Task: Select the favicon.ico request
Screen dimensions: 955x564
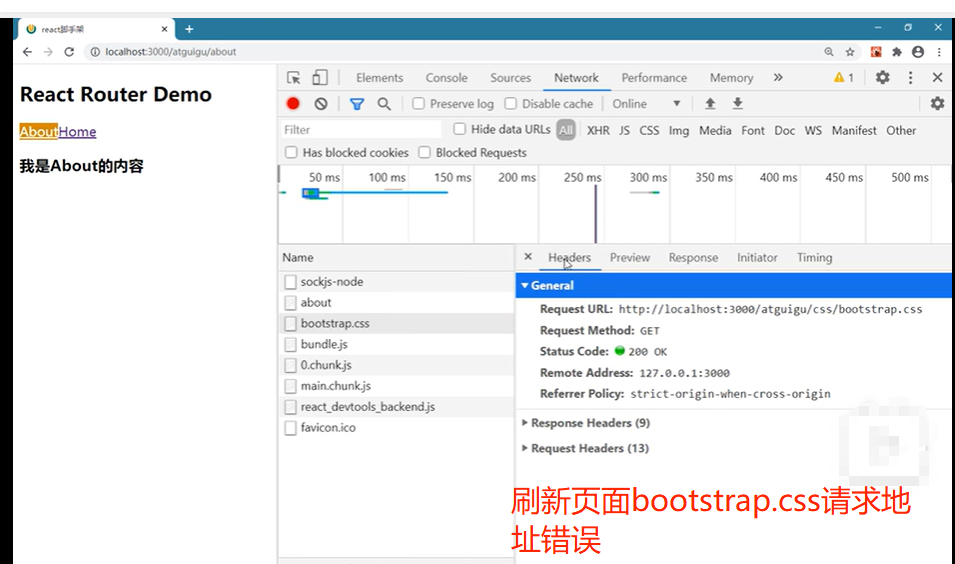Action: click(396, 428)
